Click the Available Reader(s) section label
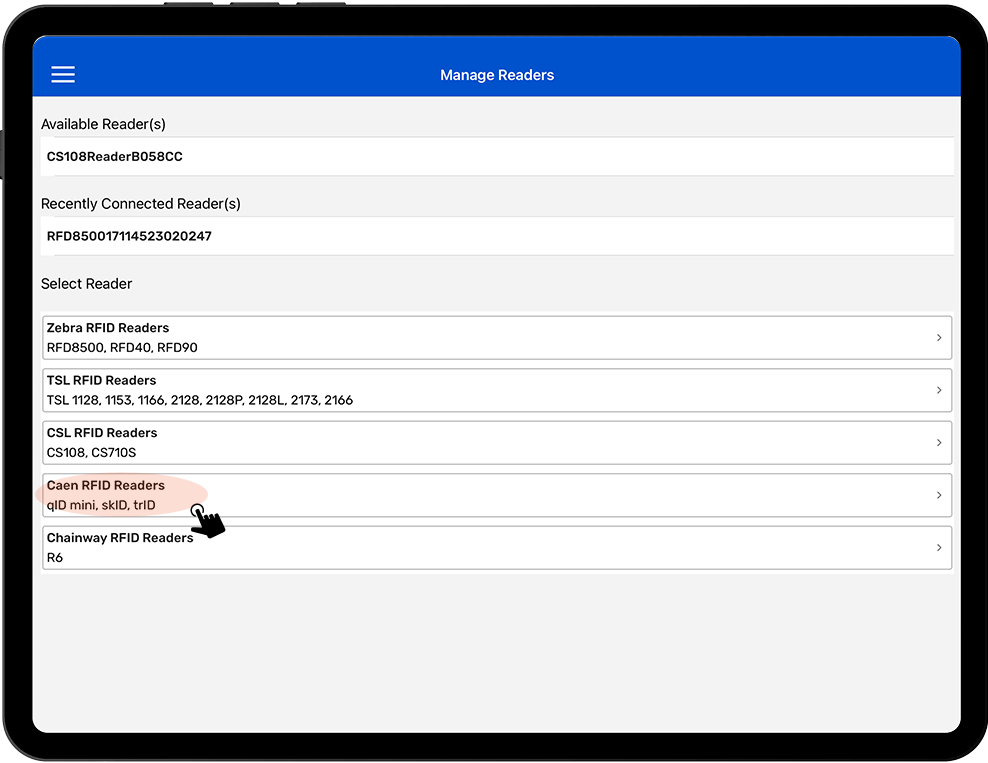 (x=103, y=125)
